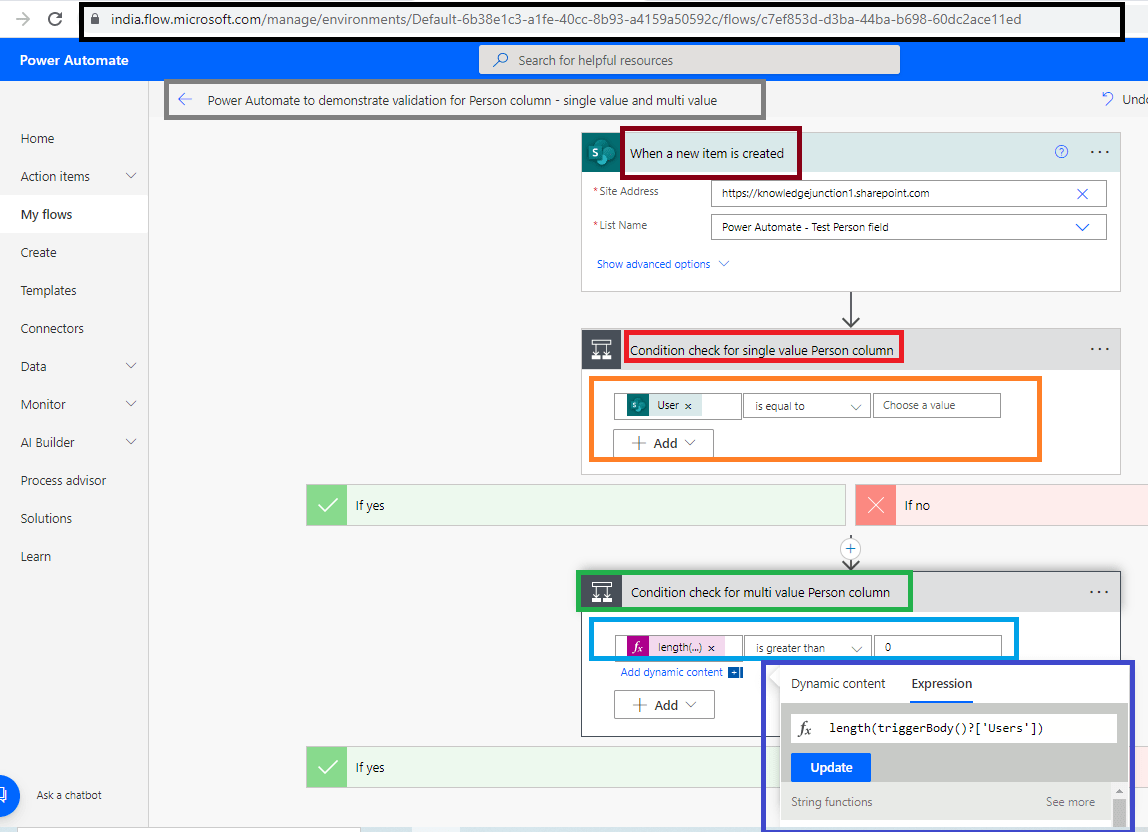Go back using flow title arrow
Viewport: 1148px width, 832px height.
(185, 100)
